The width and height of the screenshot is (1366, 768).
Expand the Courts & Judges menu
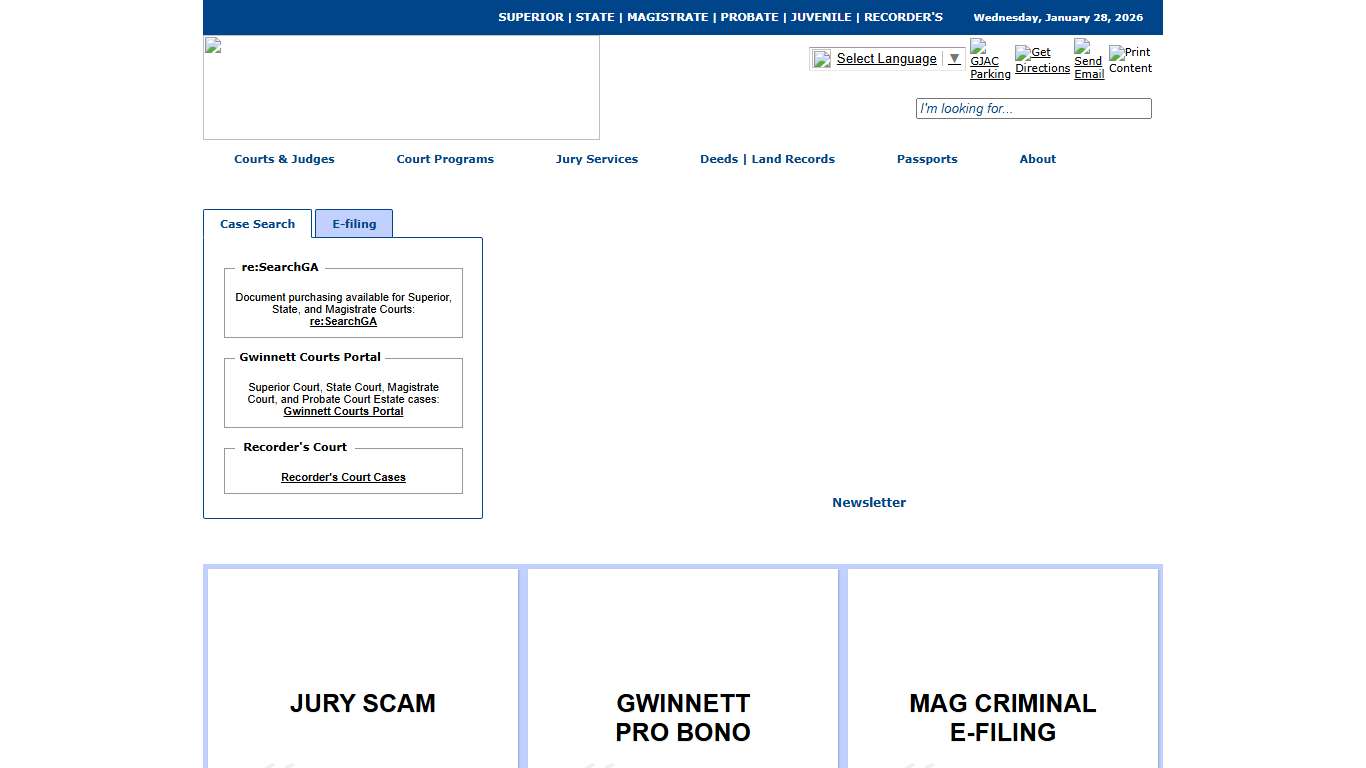284,158
